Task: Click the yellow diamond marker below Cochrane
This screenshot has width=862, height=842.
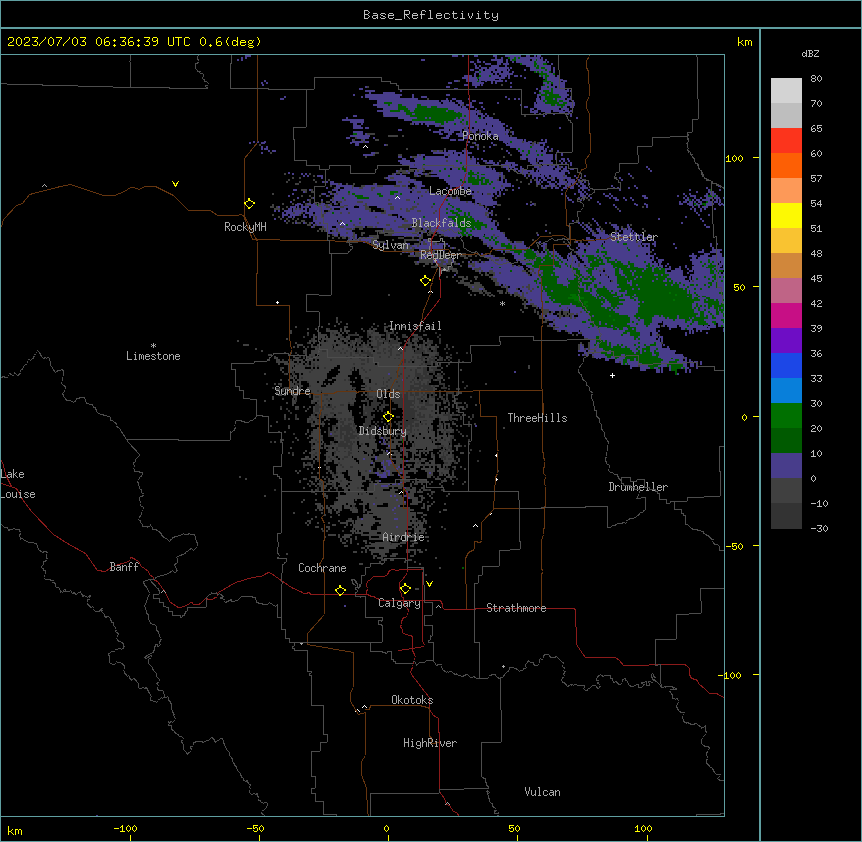Action: (x=340, y=590)
